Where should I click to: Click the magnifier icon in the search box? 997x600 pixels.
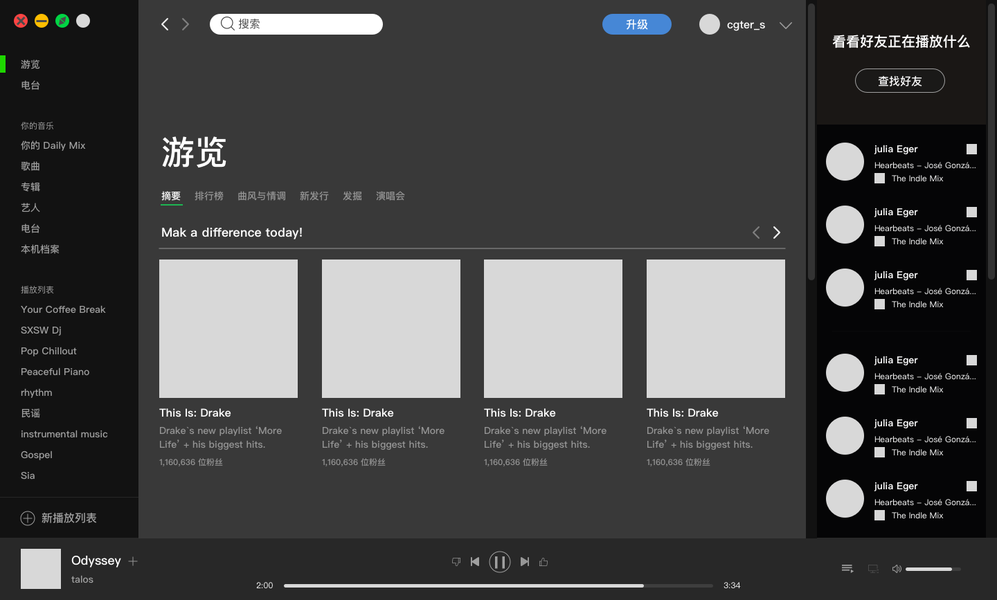[x=227, y=24]
